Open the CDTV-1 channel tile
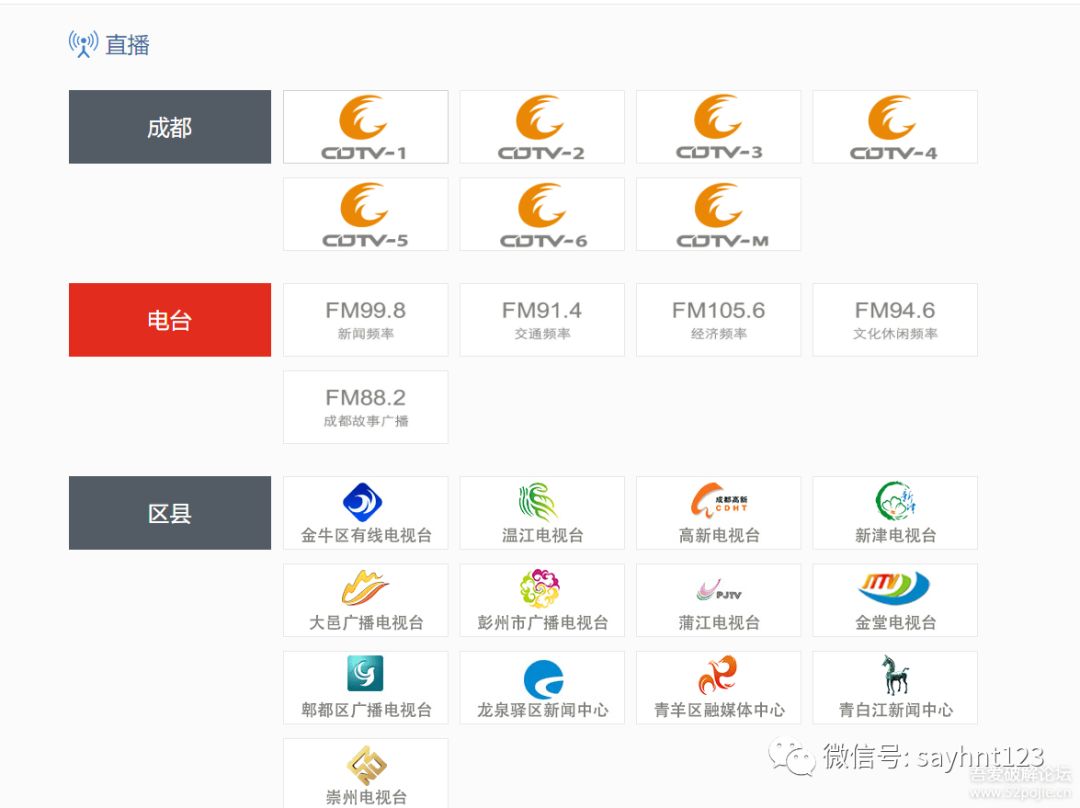The image size is (1080, 808). pyautogui.click(x=365, y=127)
